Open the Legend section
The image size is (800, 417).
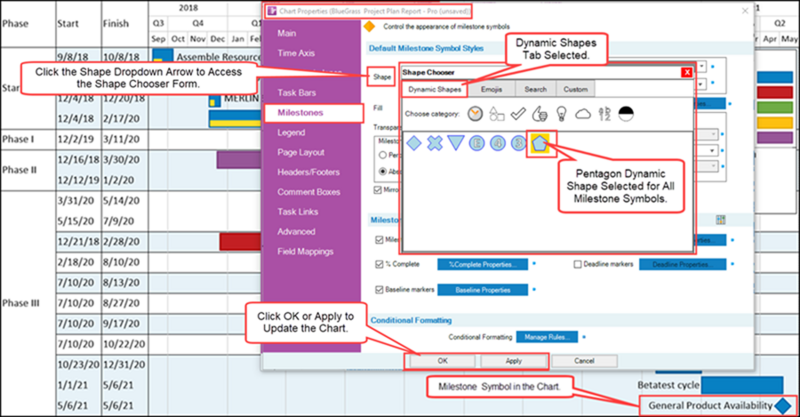[291, 133]
